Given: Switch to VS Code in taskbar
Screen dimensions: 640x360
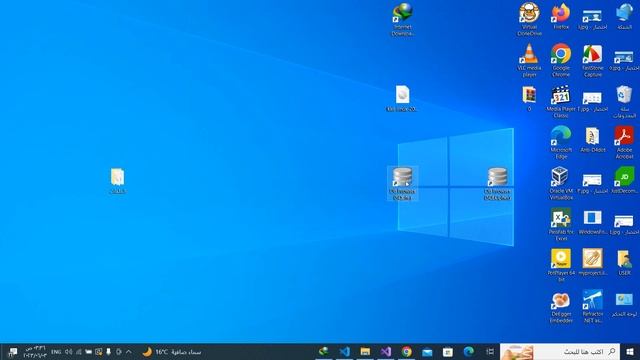Looking at the screenshot, I should click(344, 351).
